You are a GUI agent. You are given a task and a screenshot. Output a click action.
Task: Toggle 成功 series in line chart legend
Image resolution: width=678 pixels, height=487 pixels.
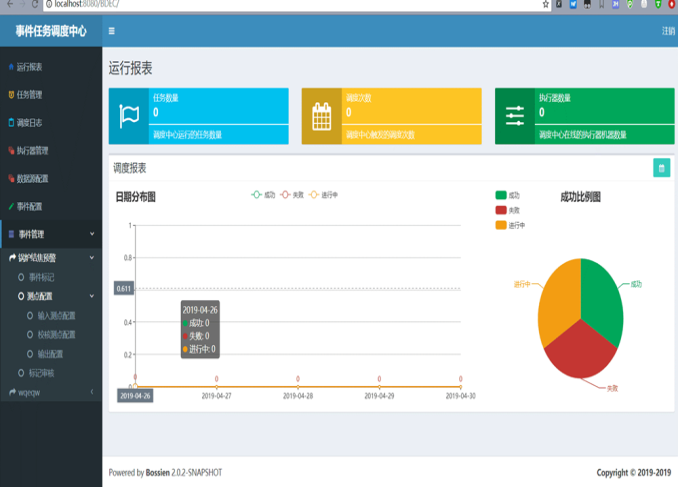pyautogui.click(x=263, y=195)
